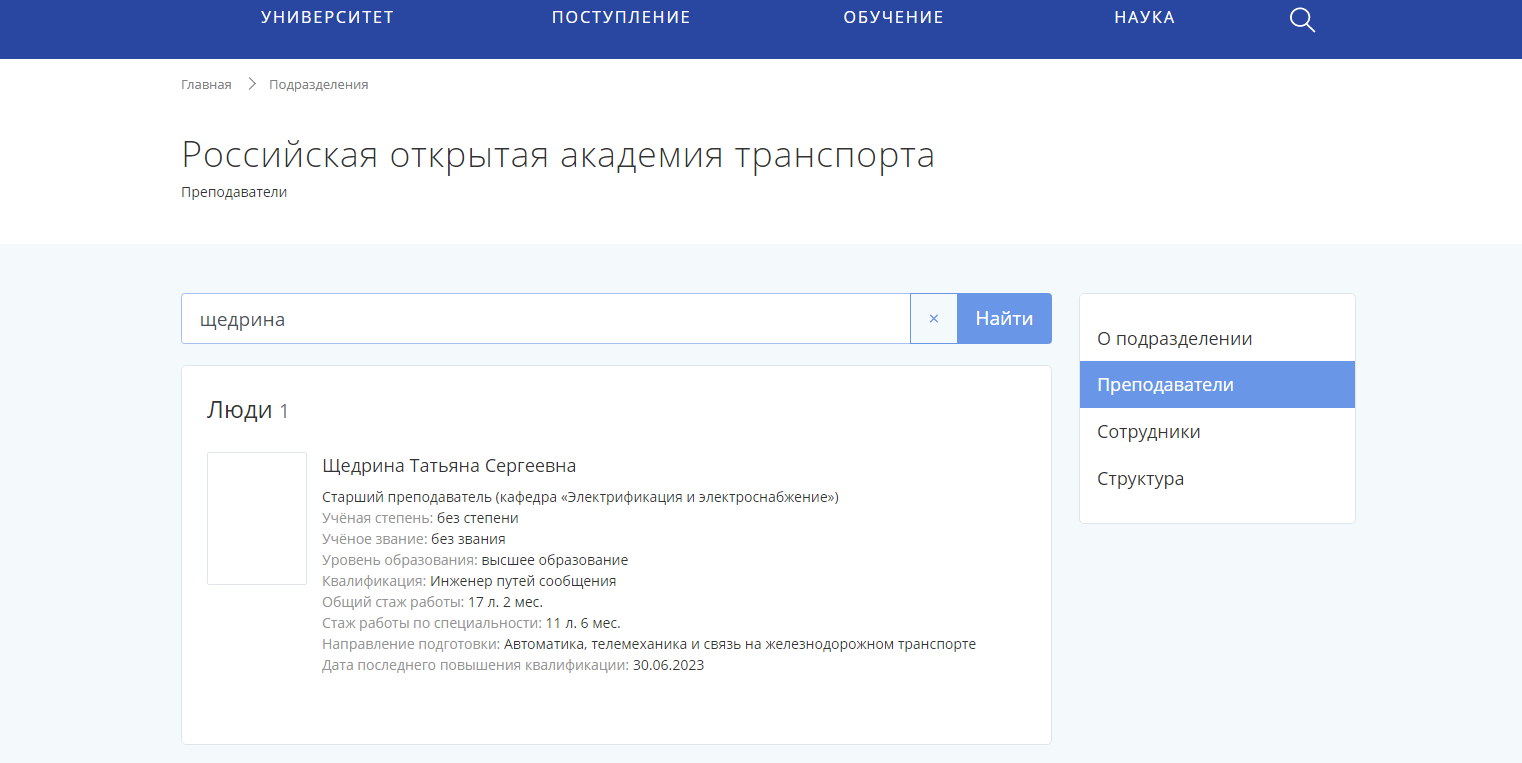The width and height of the screenshot is (1522, 763).
Task: Open the ОБУЧЕНИЕ menu
Action: [894, 17]
